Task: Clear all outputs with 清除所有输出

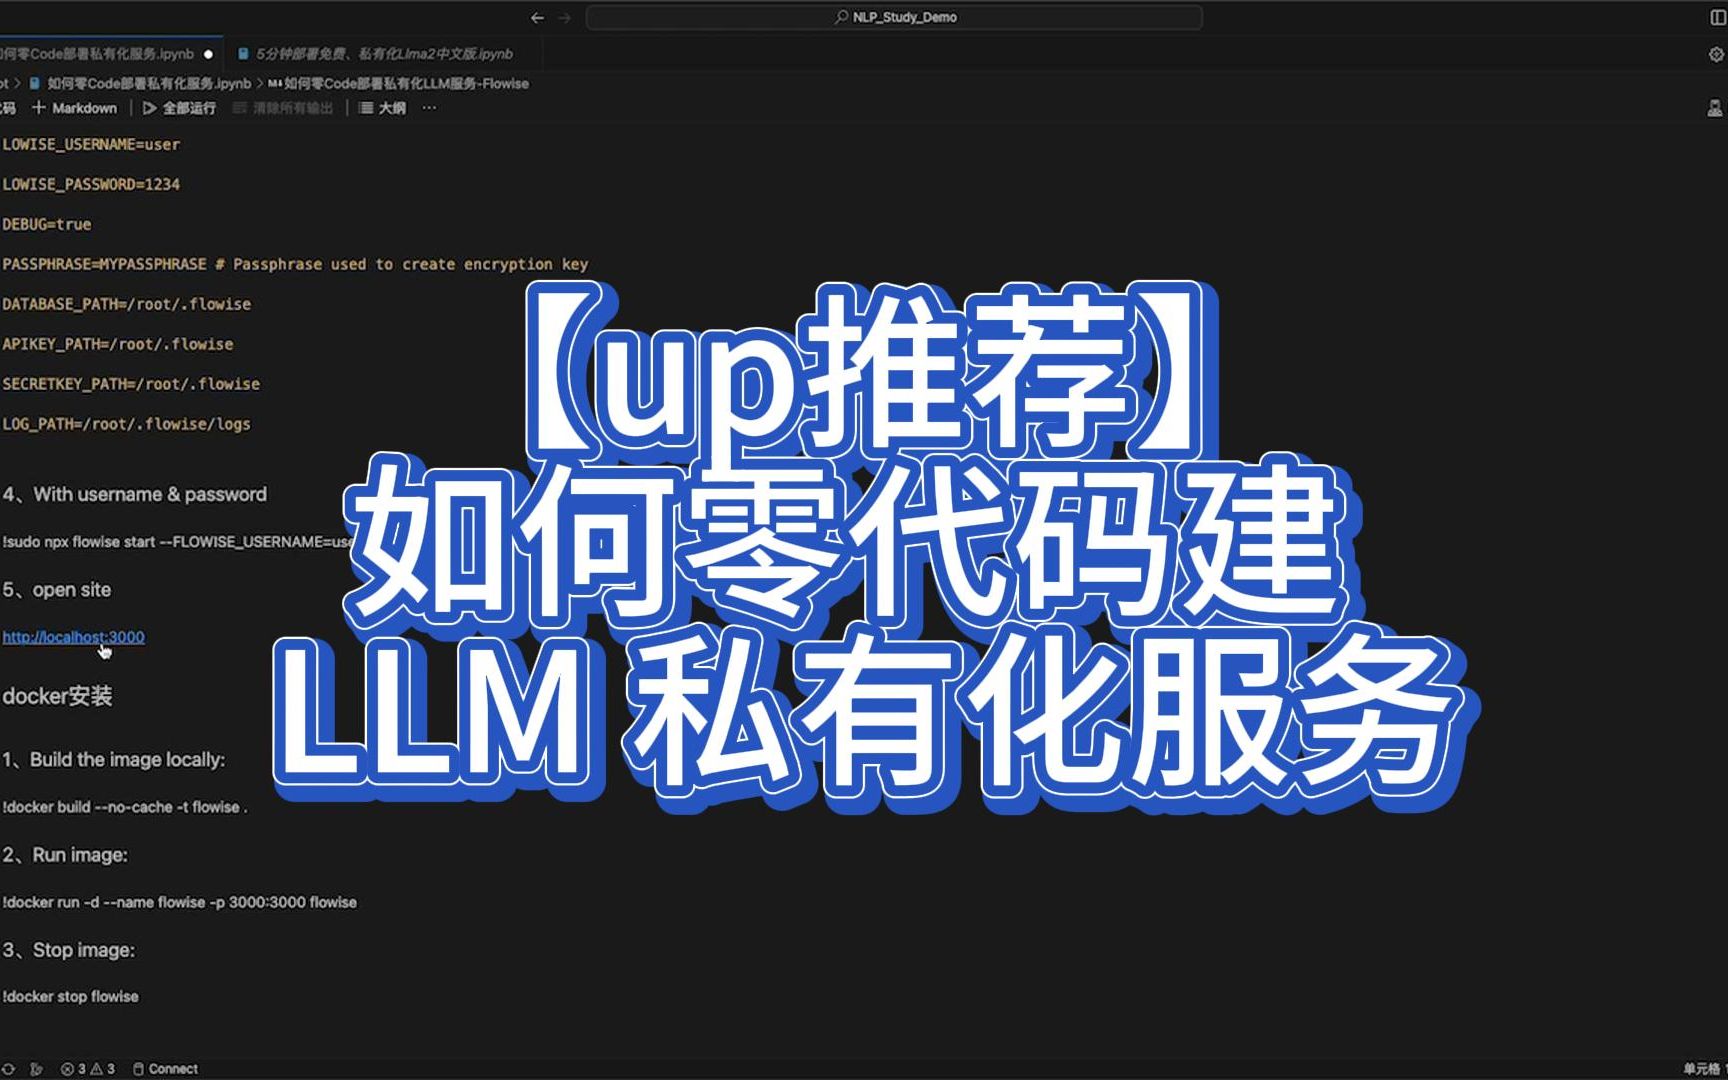Action: tap(283, 108)
